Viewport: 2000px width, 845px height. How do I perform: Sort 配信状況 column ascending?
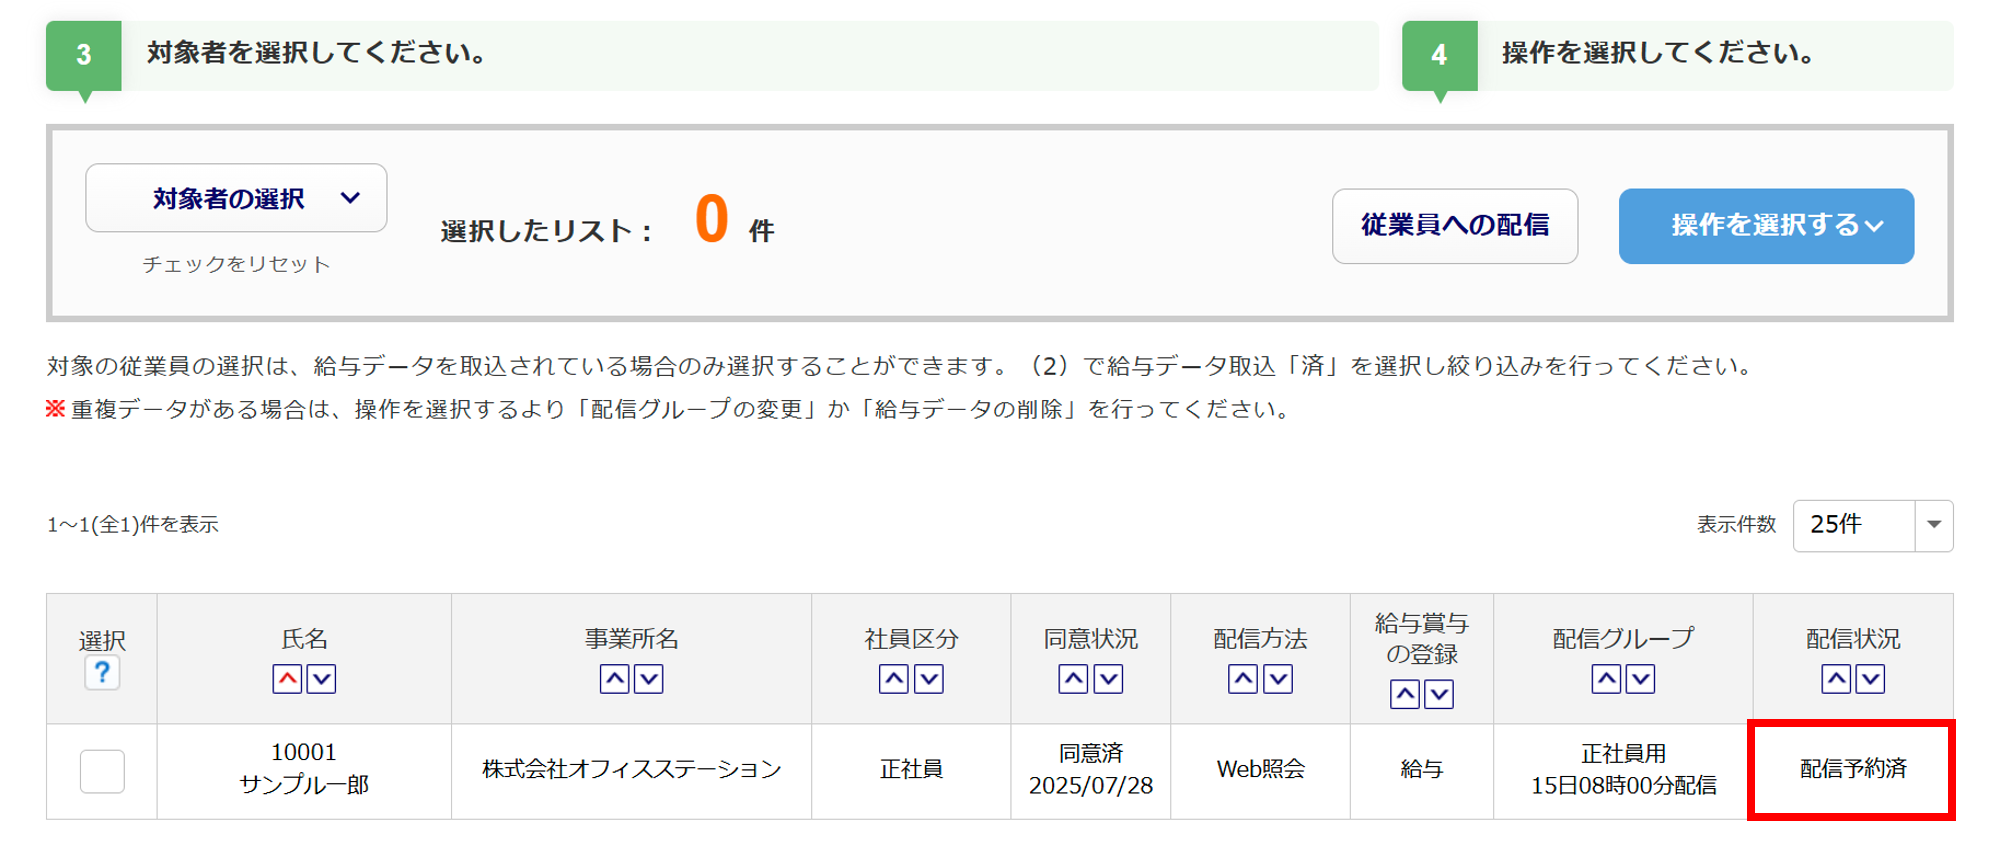coord(1836,679)
